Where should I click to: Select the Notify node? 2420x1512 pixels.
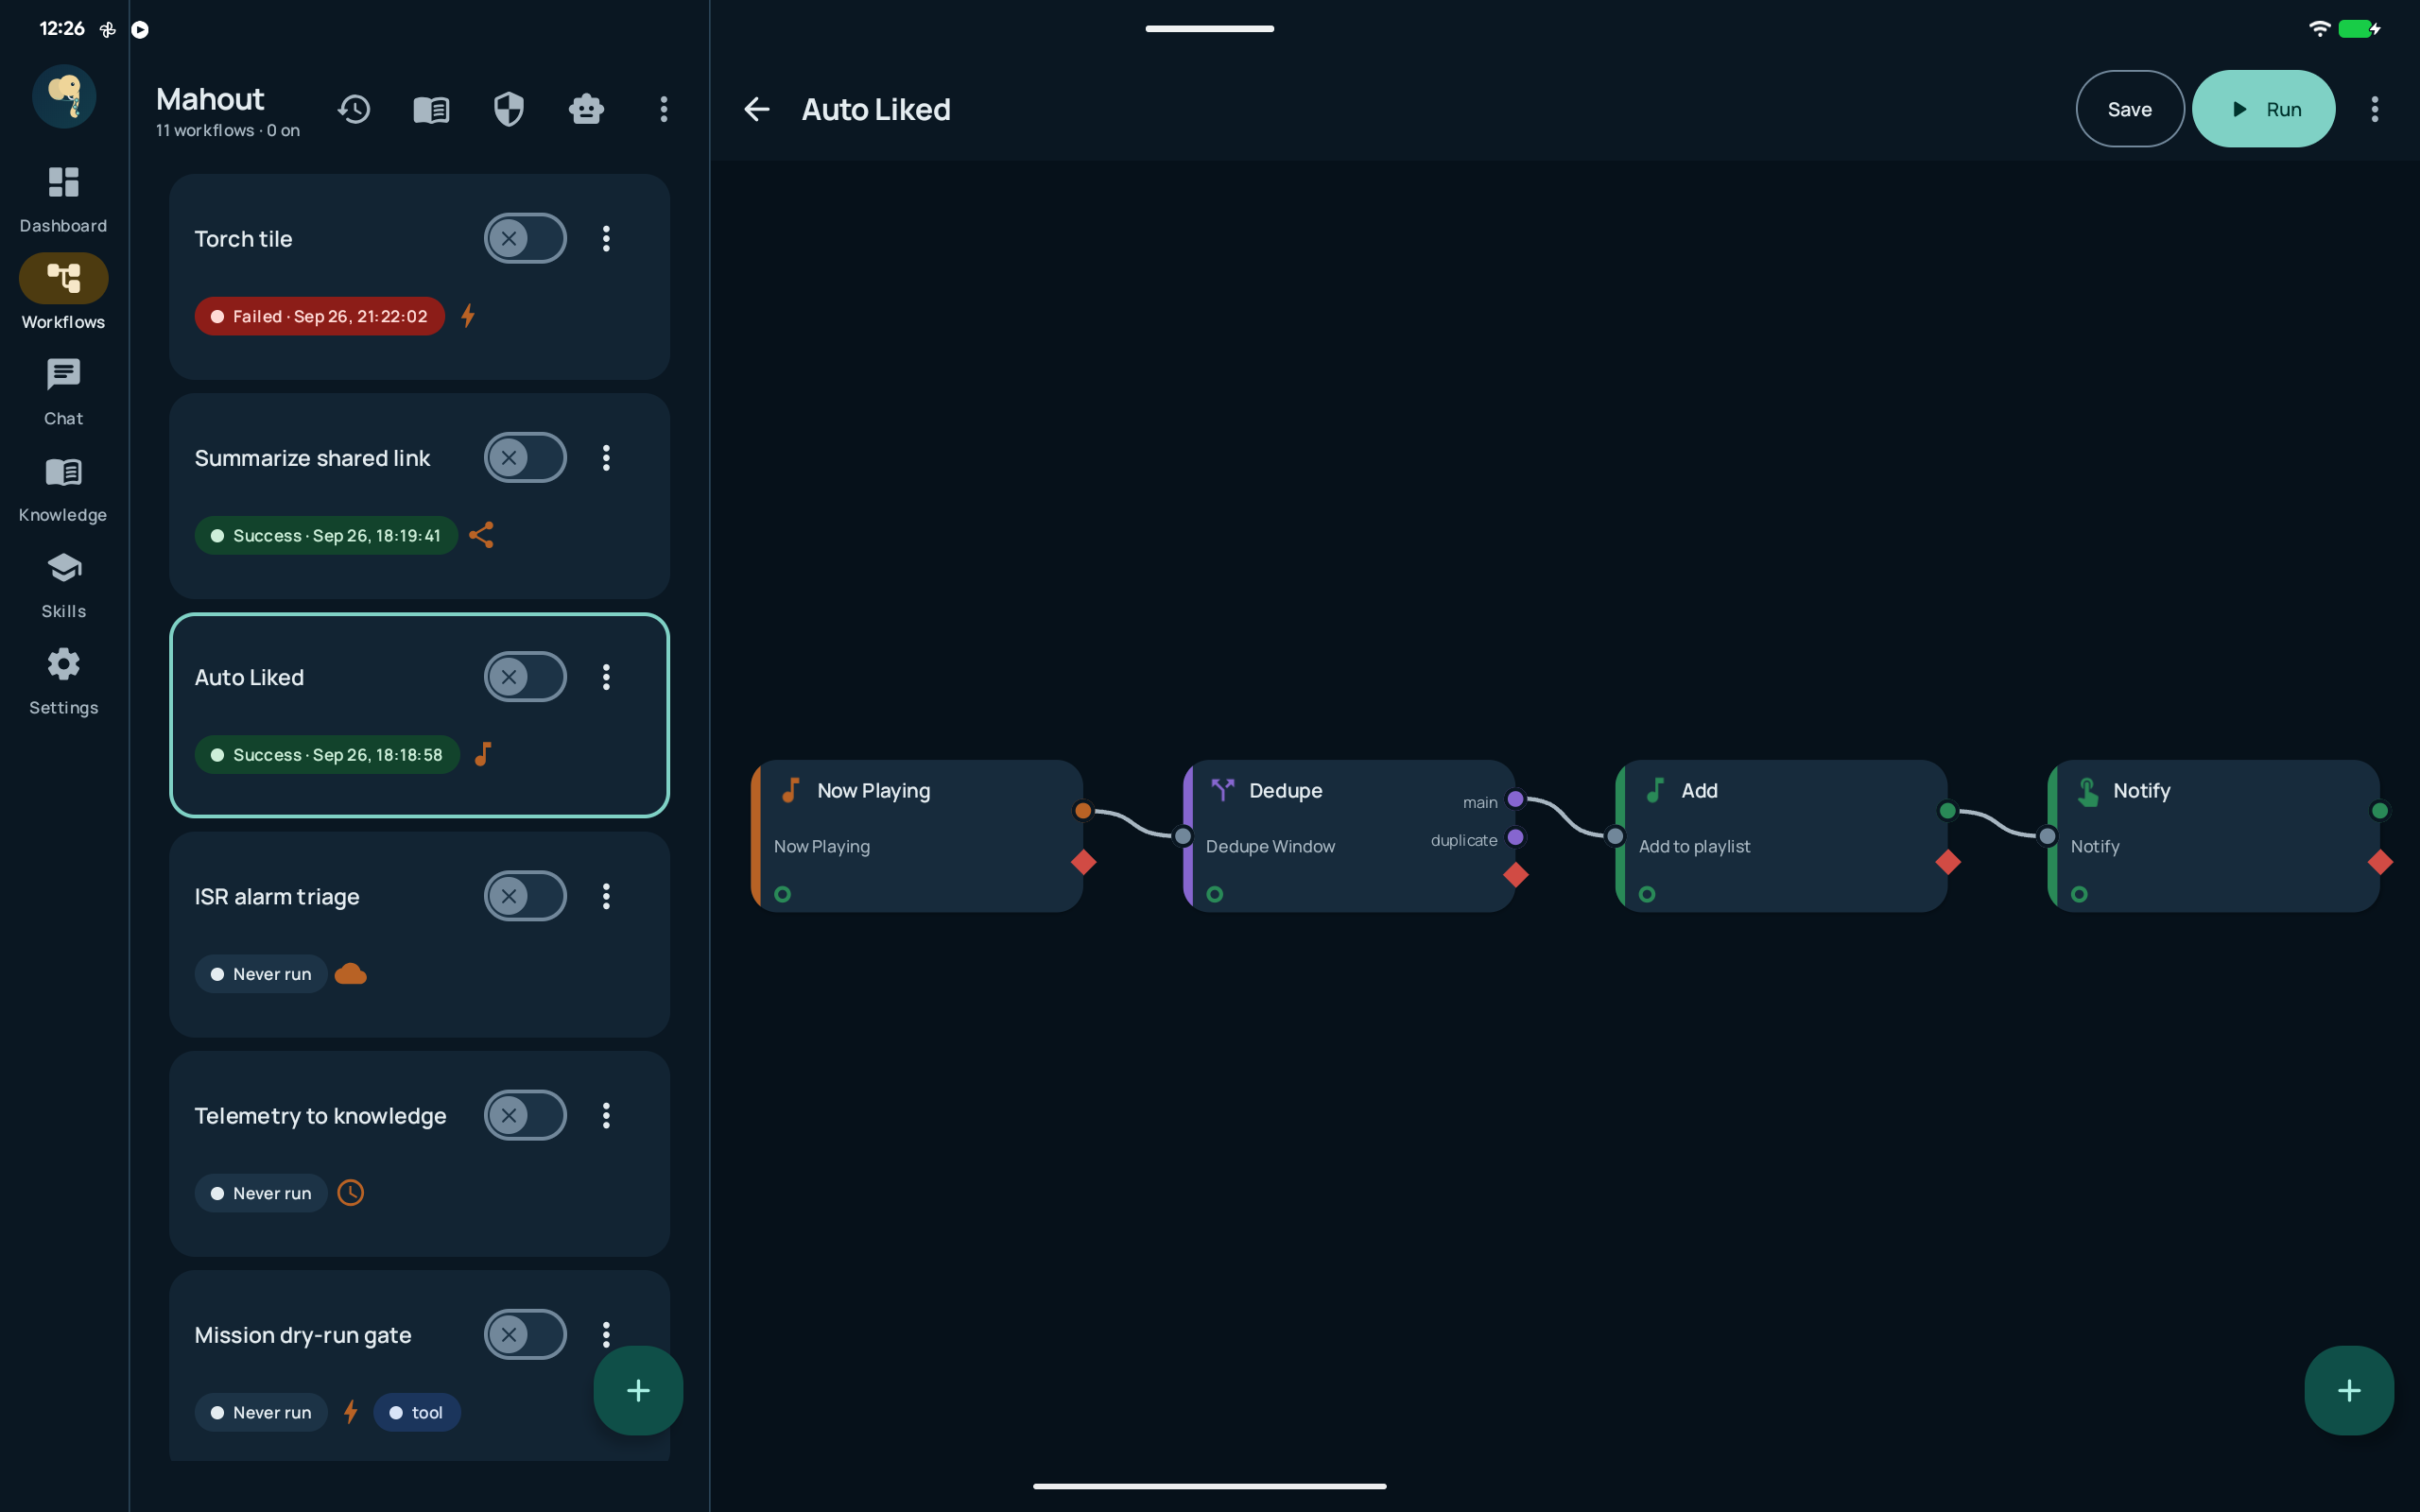2213,835
